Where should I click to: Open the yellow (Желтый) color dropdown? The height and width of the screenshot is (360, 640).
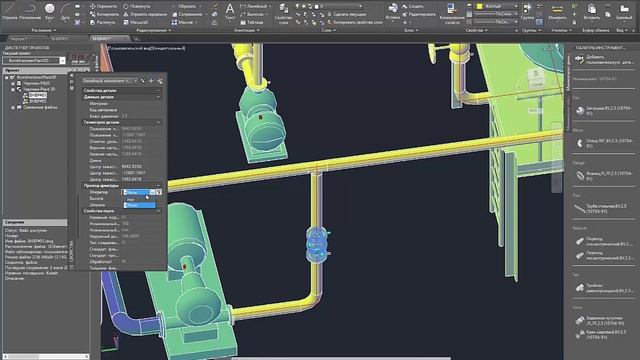[497, 6]
